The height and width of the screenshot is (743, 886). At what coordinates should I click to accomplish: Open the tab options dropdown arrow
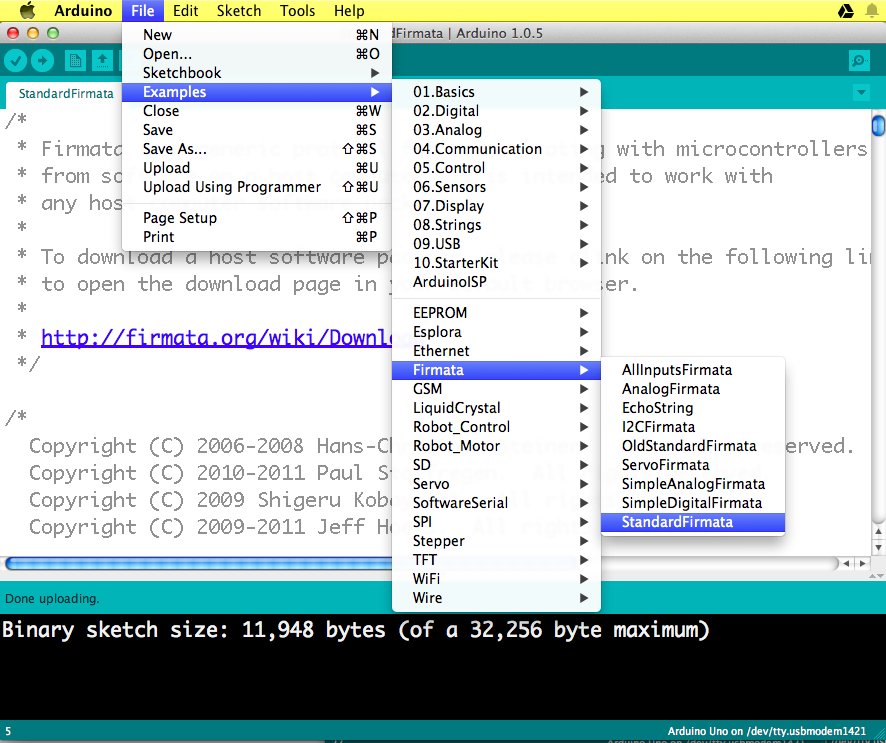[x=861, y=93]
